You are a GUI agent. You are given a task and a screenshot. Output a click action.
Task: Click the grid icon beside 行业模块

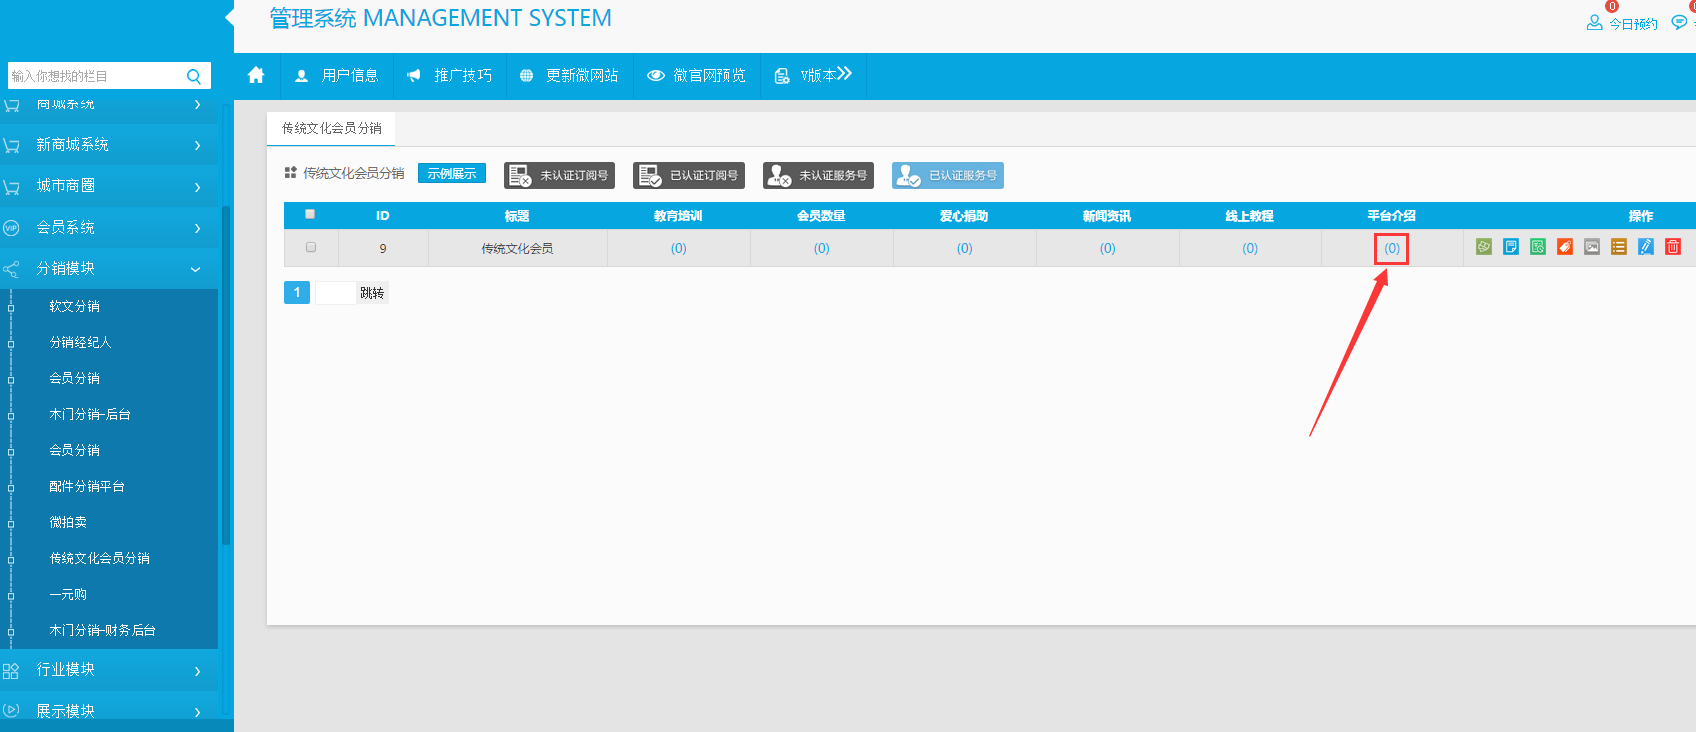point(11,670)
